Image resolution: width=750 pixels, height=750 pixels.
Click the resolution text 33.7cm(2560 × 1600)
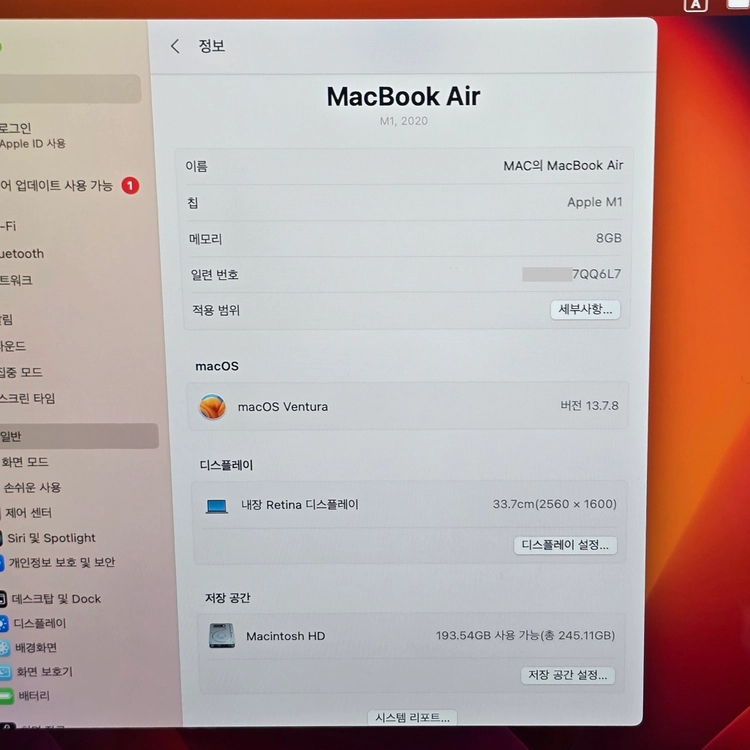[x=554, y=504]
